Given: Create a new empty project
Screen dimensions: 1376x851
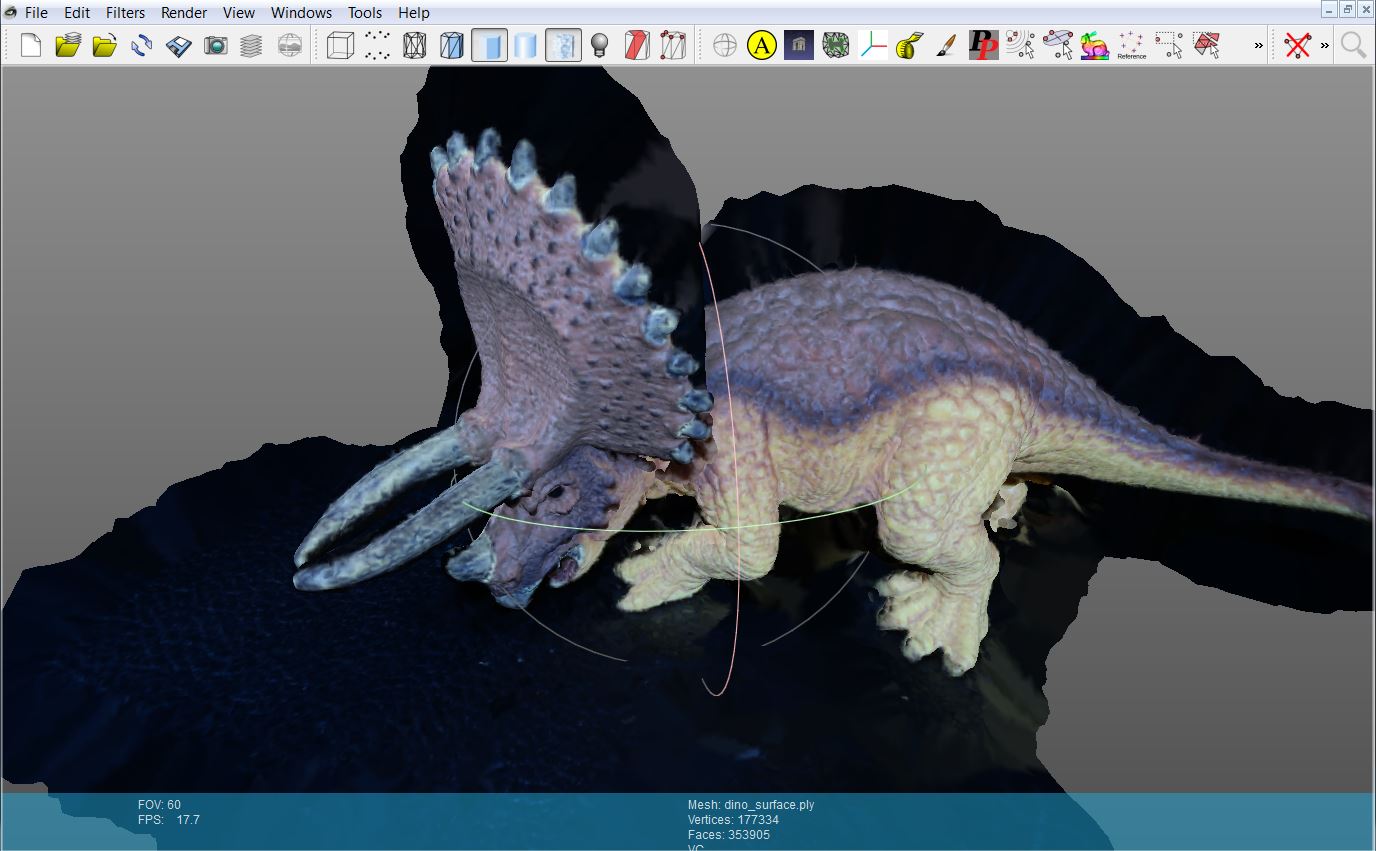Looking at the screenshot, I should tap(31, 45).
